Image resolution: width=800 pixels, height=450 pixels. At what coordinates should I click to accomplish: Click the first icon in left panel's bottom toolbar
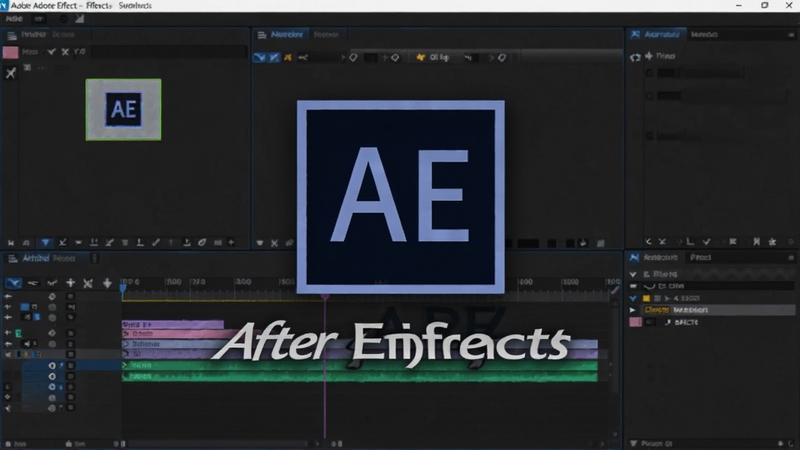click(11, 243)
